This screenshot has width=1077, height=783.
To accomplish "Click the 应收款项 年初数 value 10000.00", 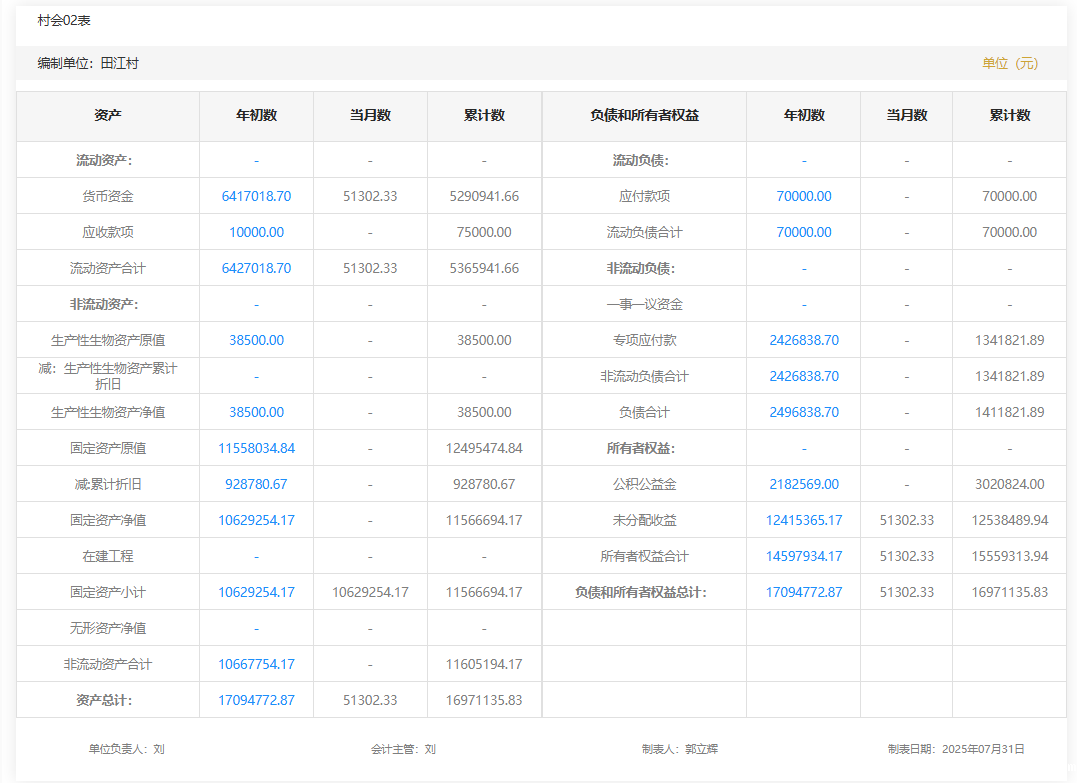I will [x=256, y=232].
